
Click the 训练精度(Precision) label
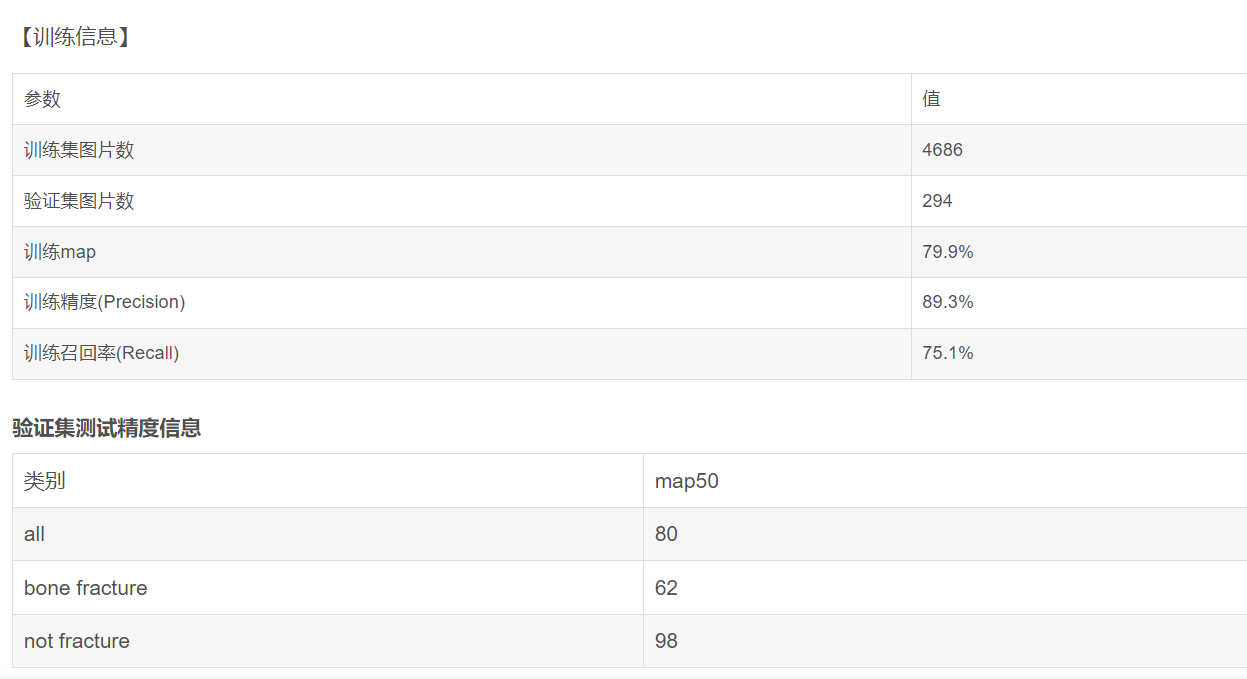pyautogui.click(x=105, y=302)
